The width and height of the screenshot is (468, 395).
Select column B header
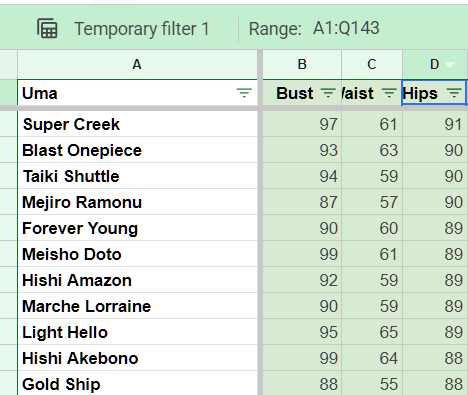pos(302,64)
